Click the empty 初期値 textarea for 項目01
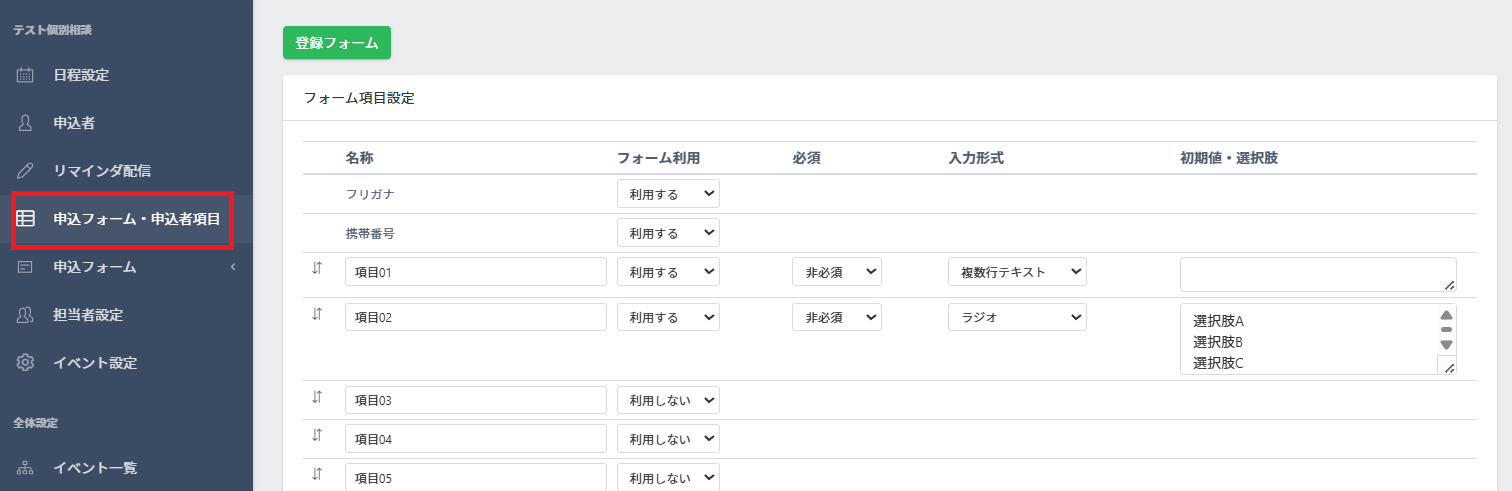Screen dimensions: 1512x491 tap(1317, 274)
